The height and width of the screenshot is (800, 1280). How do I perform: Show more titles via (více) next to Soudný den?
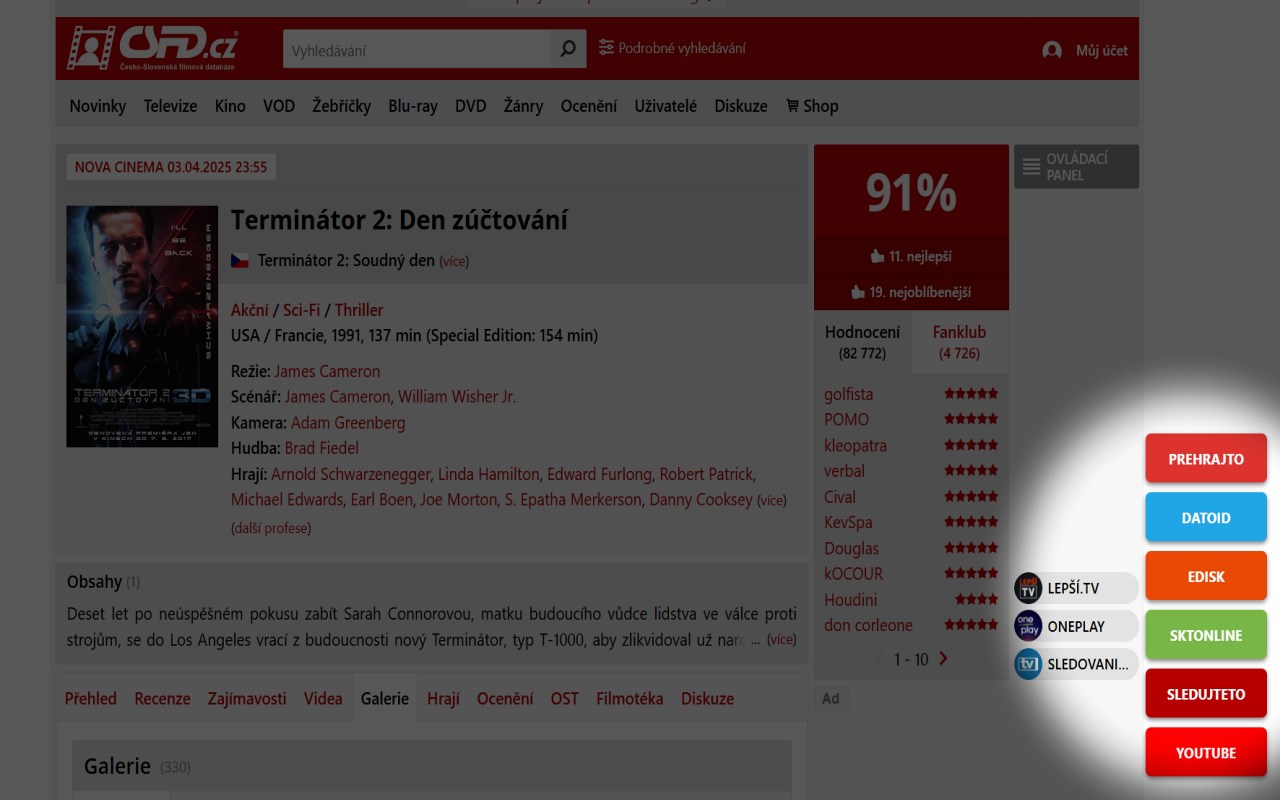click(454, 261)
